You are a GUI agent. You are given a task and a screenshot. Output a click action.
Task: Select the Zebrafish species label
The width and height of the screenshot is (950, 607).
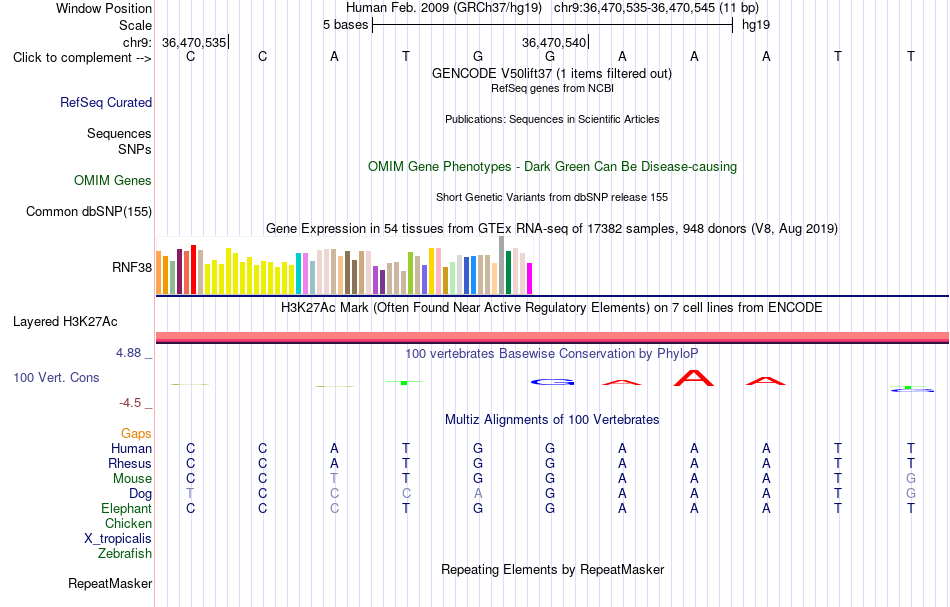[125, 553]
